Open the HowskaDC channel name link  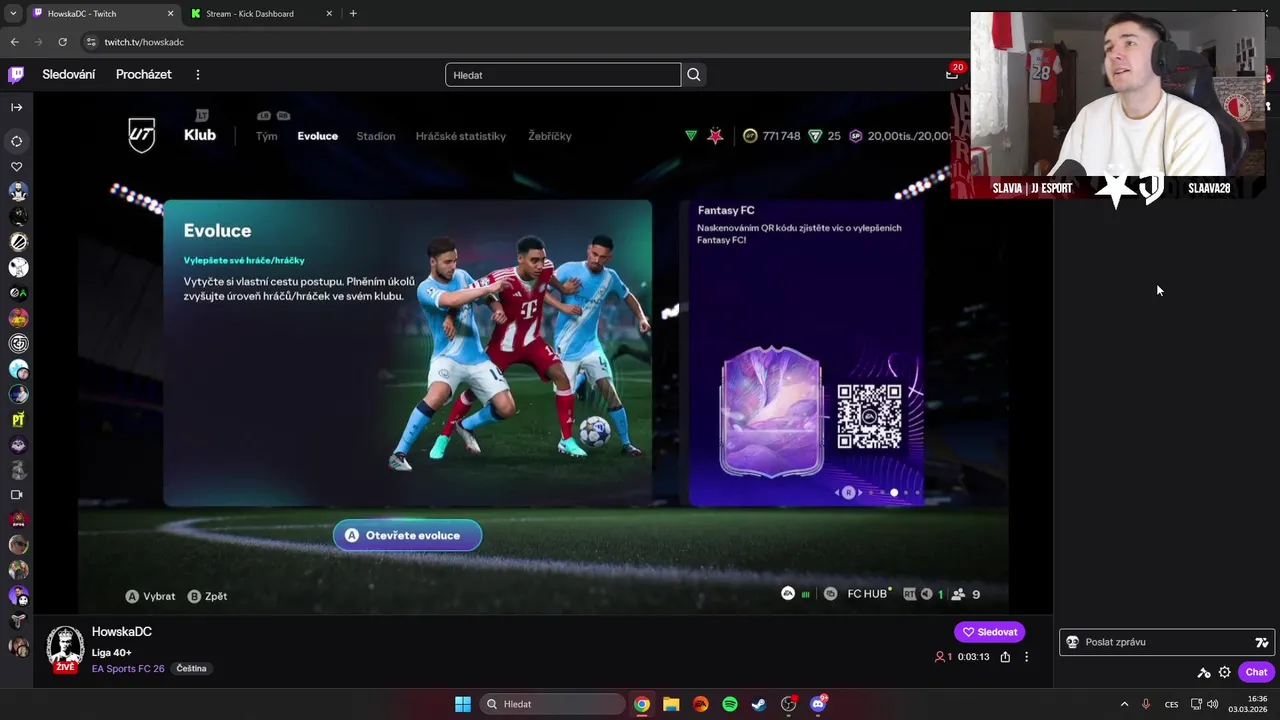122,632
